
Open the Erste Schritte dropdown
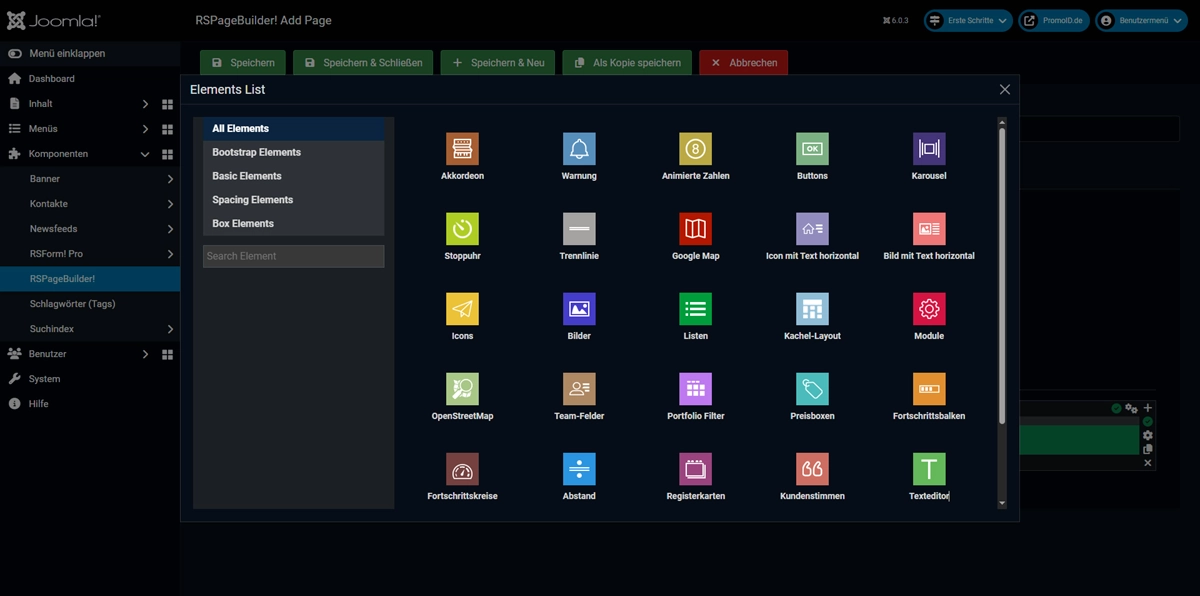click(x=966, y=19)
